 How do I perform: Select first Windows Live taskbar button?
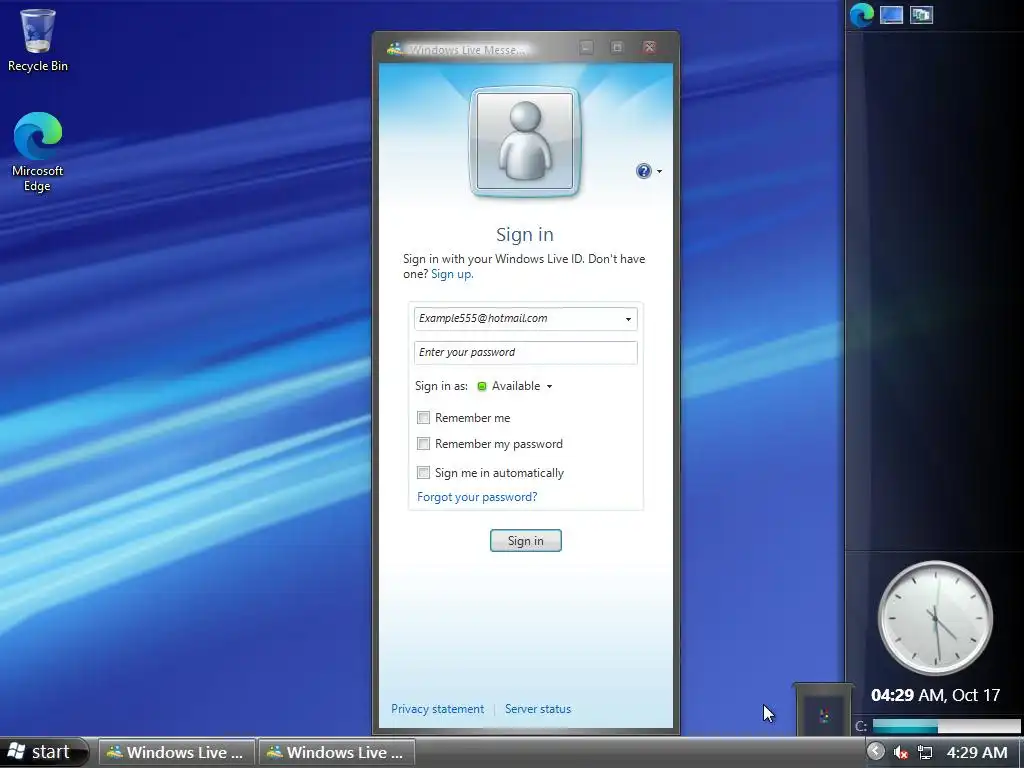point(176,752)
